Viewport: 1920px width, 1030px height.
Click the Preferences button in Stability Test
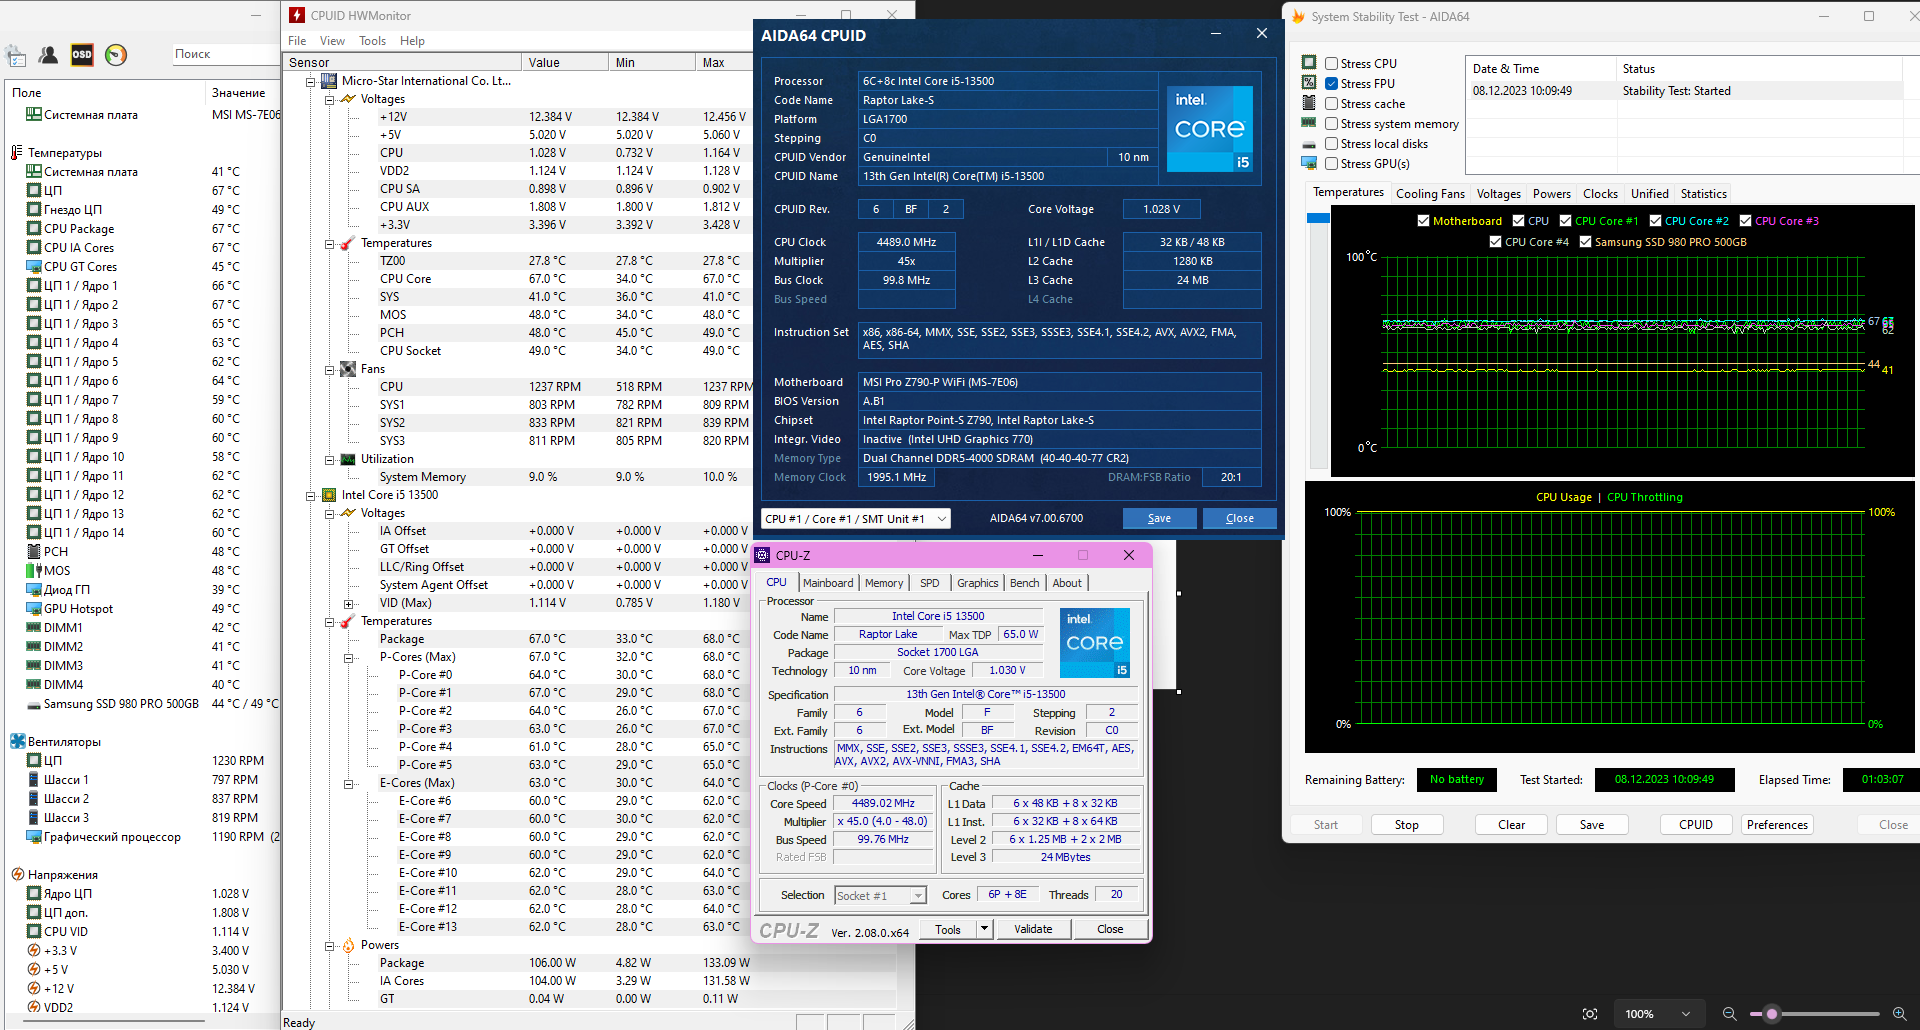(1777, 825)
